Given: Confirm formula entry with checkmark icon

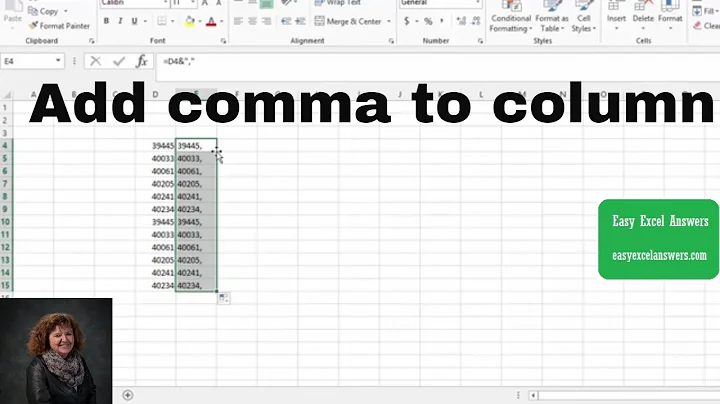Looking at the screenshot, I should (x=119, y=61).
